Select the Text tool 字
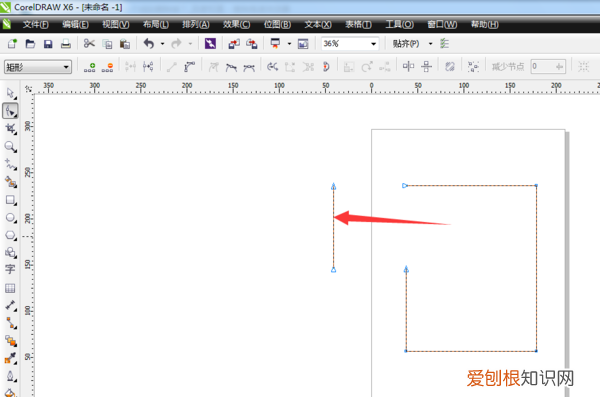 click(x=10, y=269)
